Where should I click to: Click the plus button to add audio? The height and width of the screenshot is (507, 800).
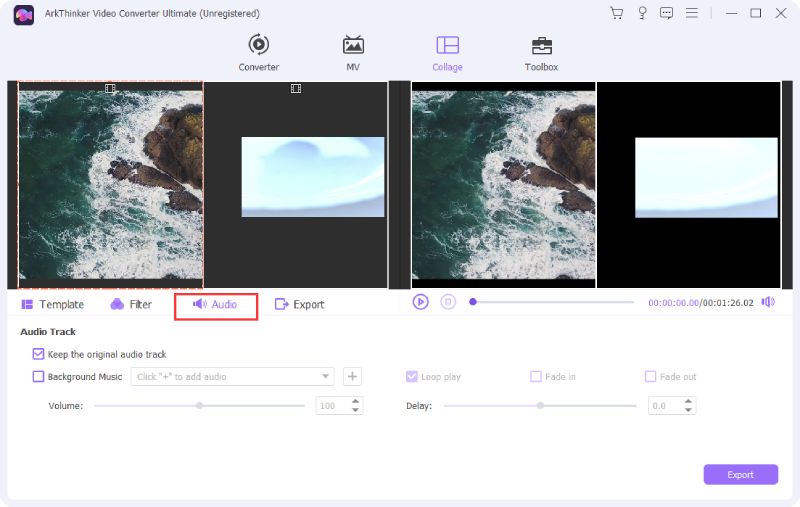click(352, 376)
